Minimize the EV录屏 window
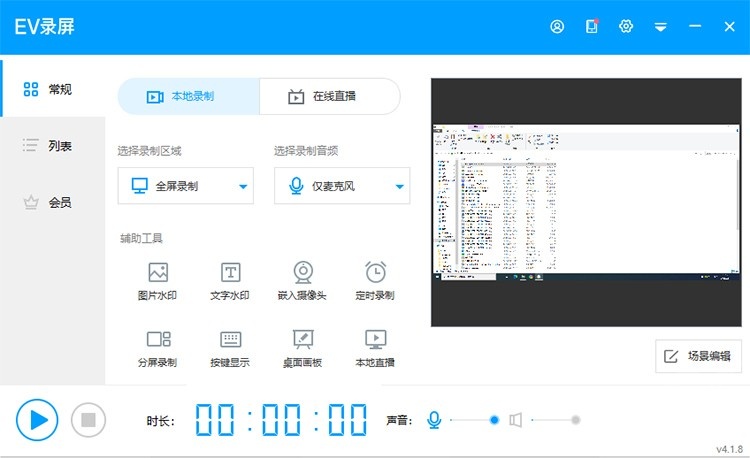The image size is (750, 458). [695, 26]
